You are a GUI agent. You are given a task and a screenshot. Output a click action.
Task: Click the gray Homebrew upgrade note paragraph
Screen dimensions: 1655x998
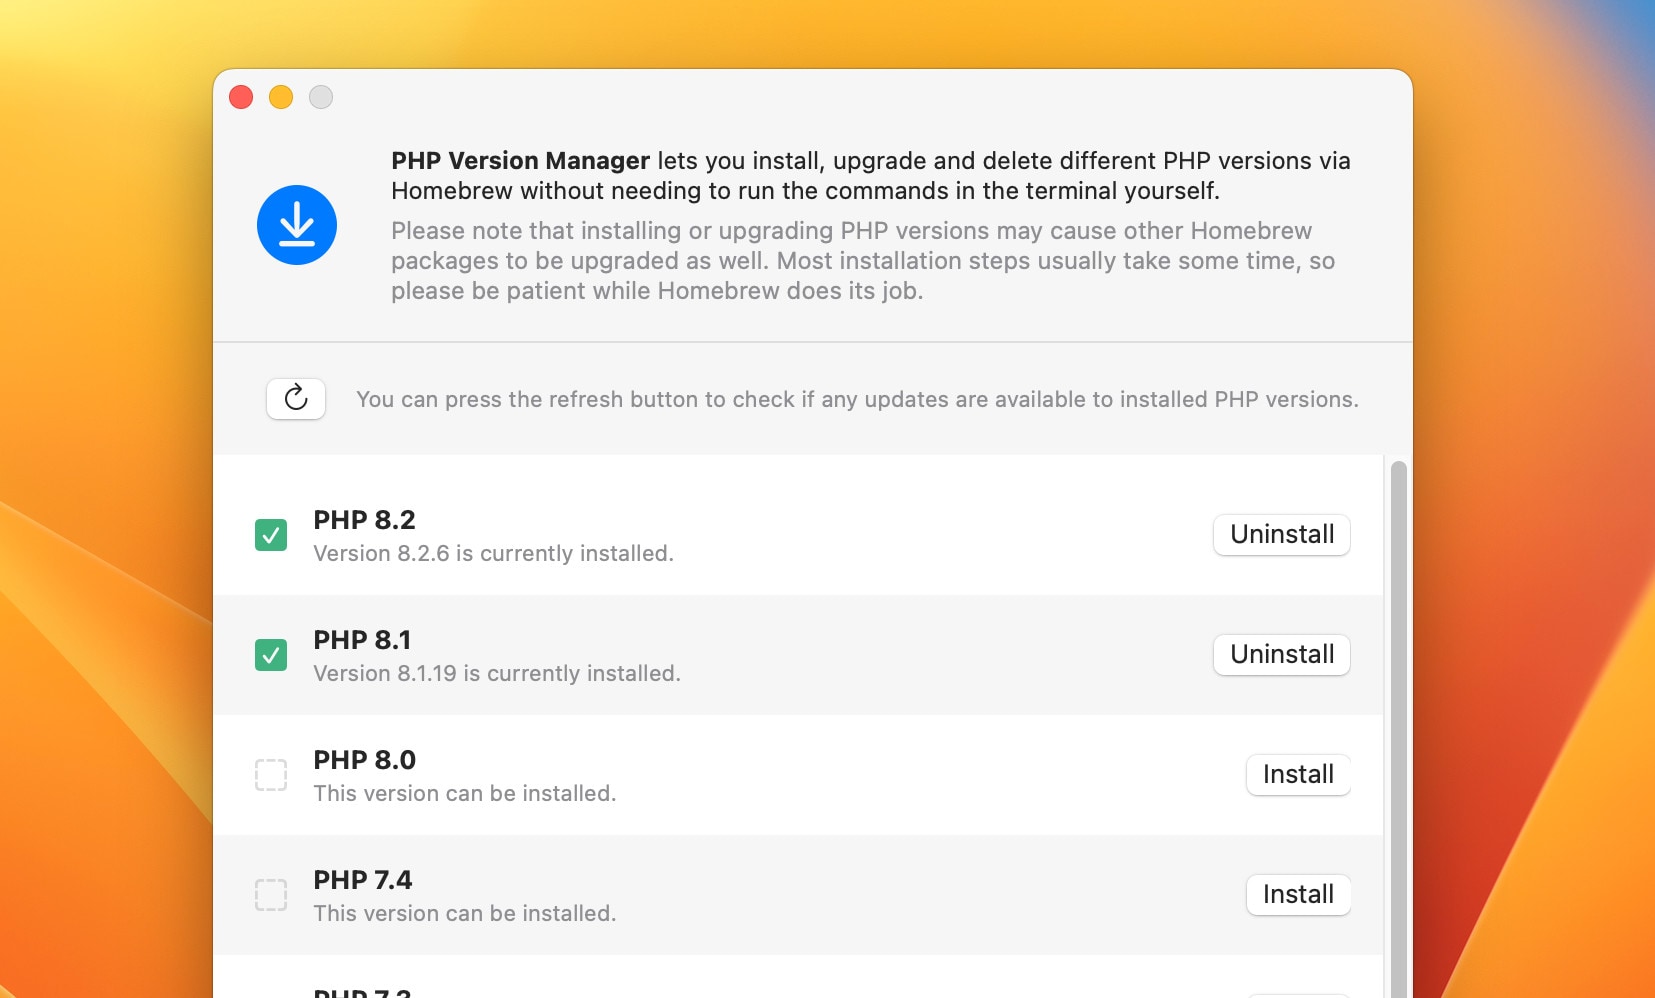coord(863,261)
